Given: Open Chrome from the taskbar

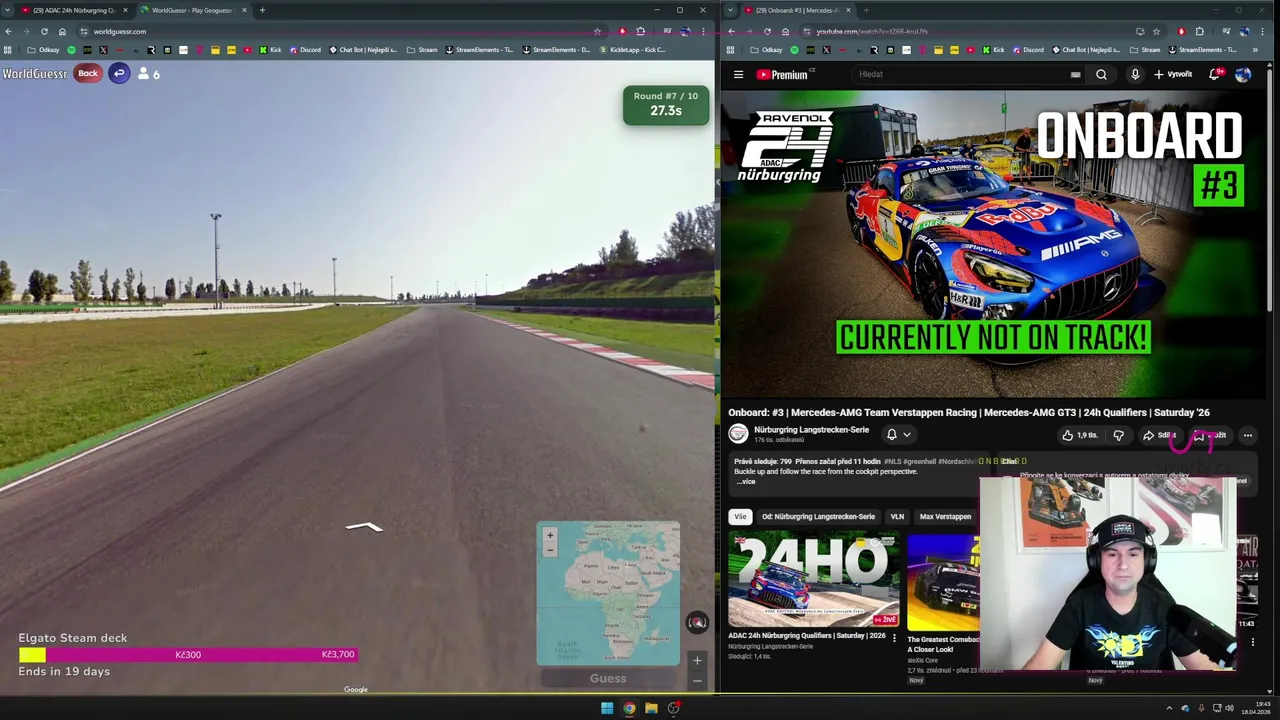Looking at the screenshot, I should point(629,708).
